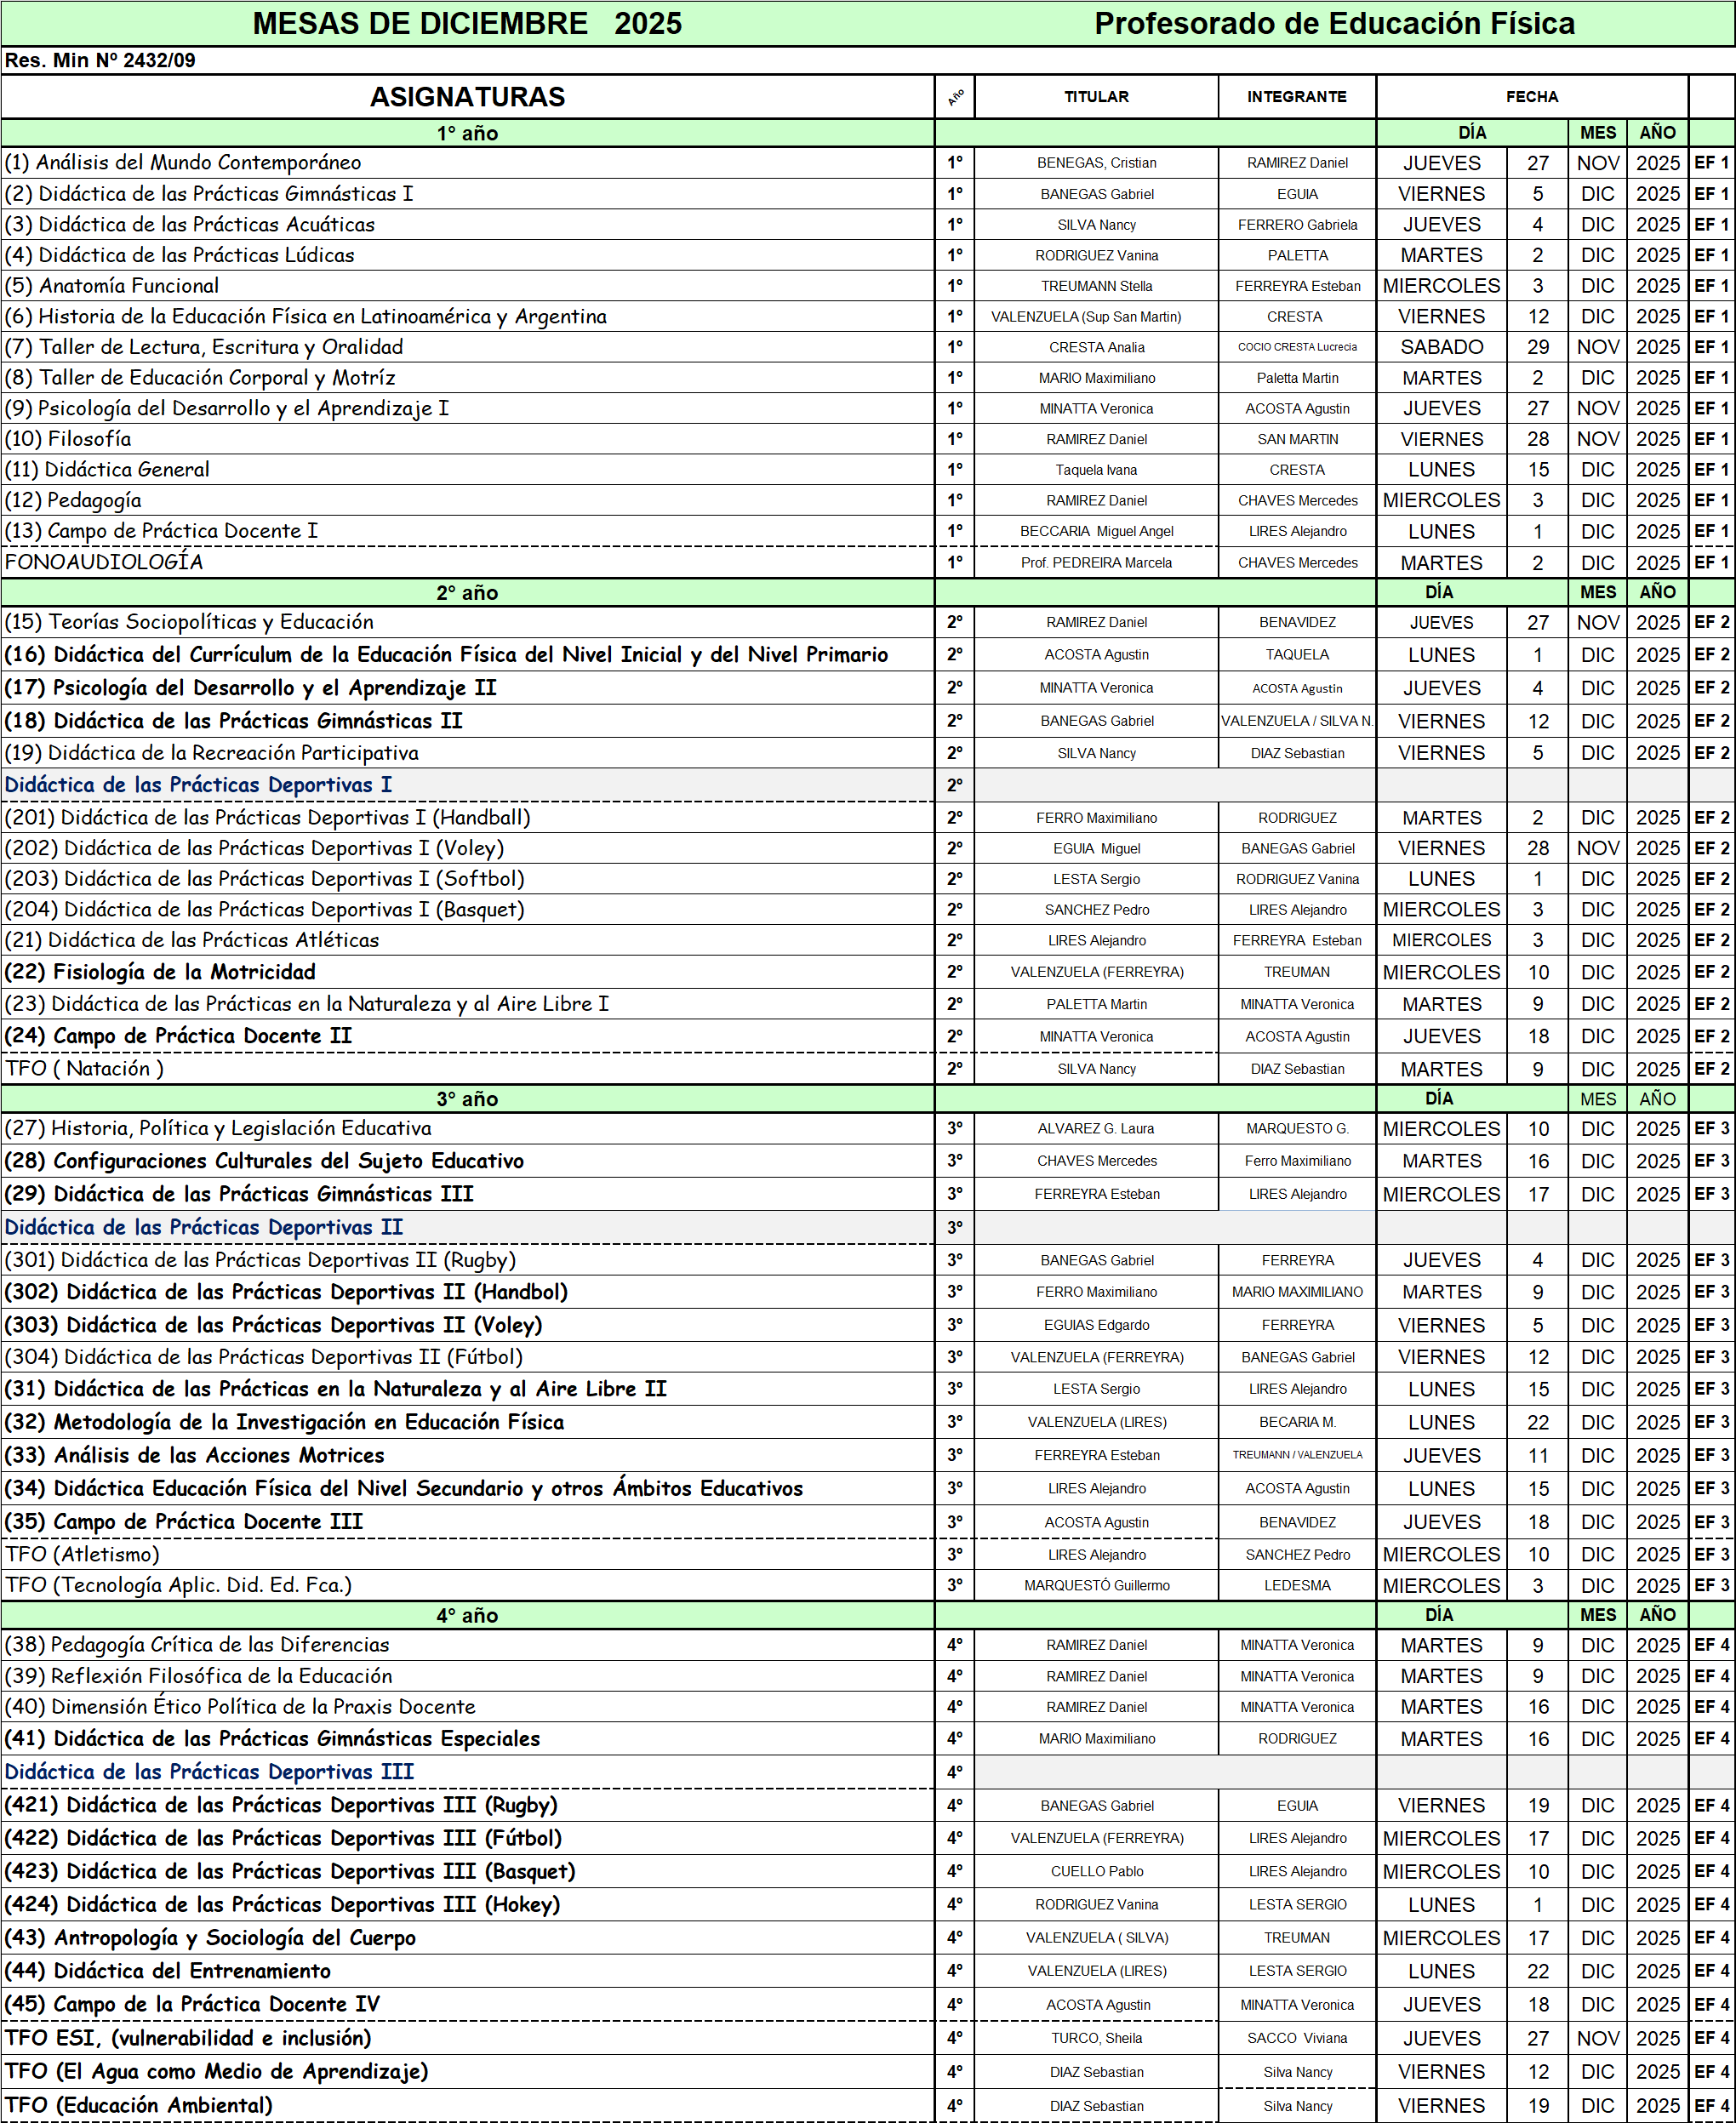Click the TITULAR column header
Image resolution: width=1736 pixels, height=2123 pixels.
click(1096, 97)
